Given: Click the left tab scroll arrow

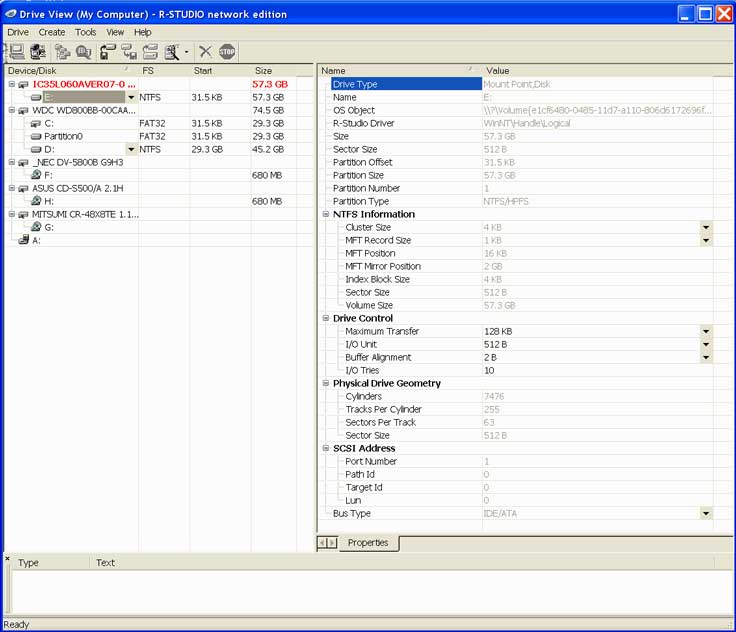Looking at the screenshot, I should click(x=322, y=543).
